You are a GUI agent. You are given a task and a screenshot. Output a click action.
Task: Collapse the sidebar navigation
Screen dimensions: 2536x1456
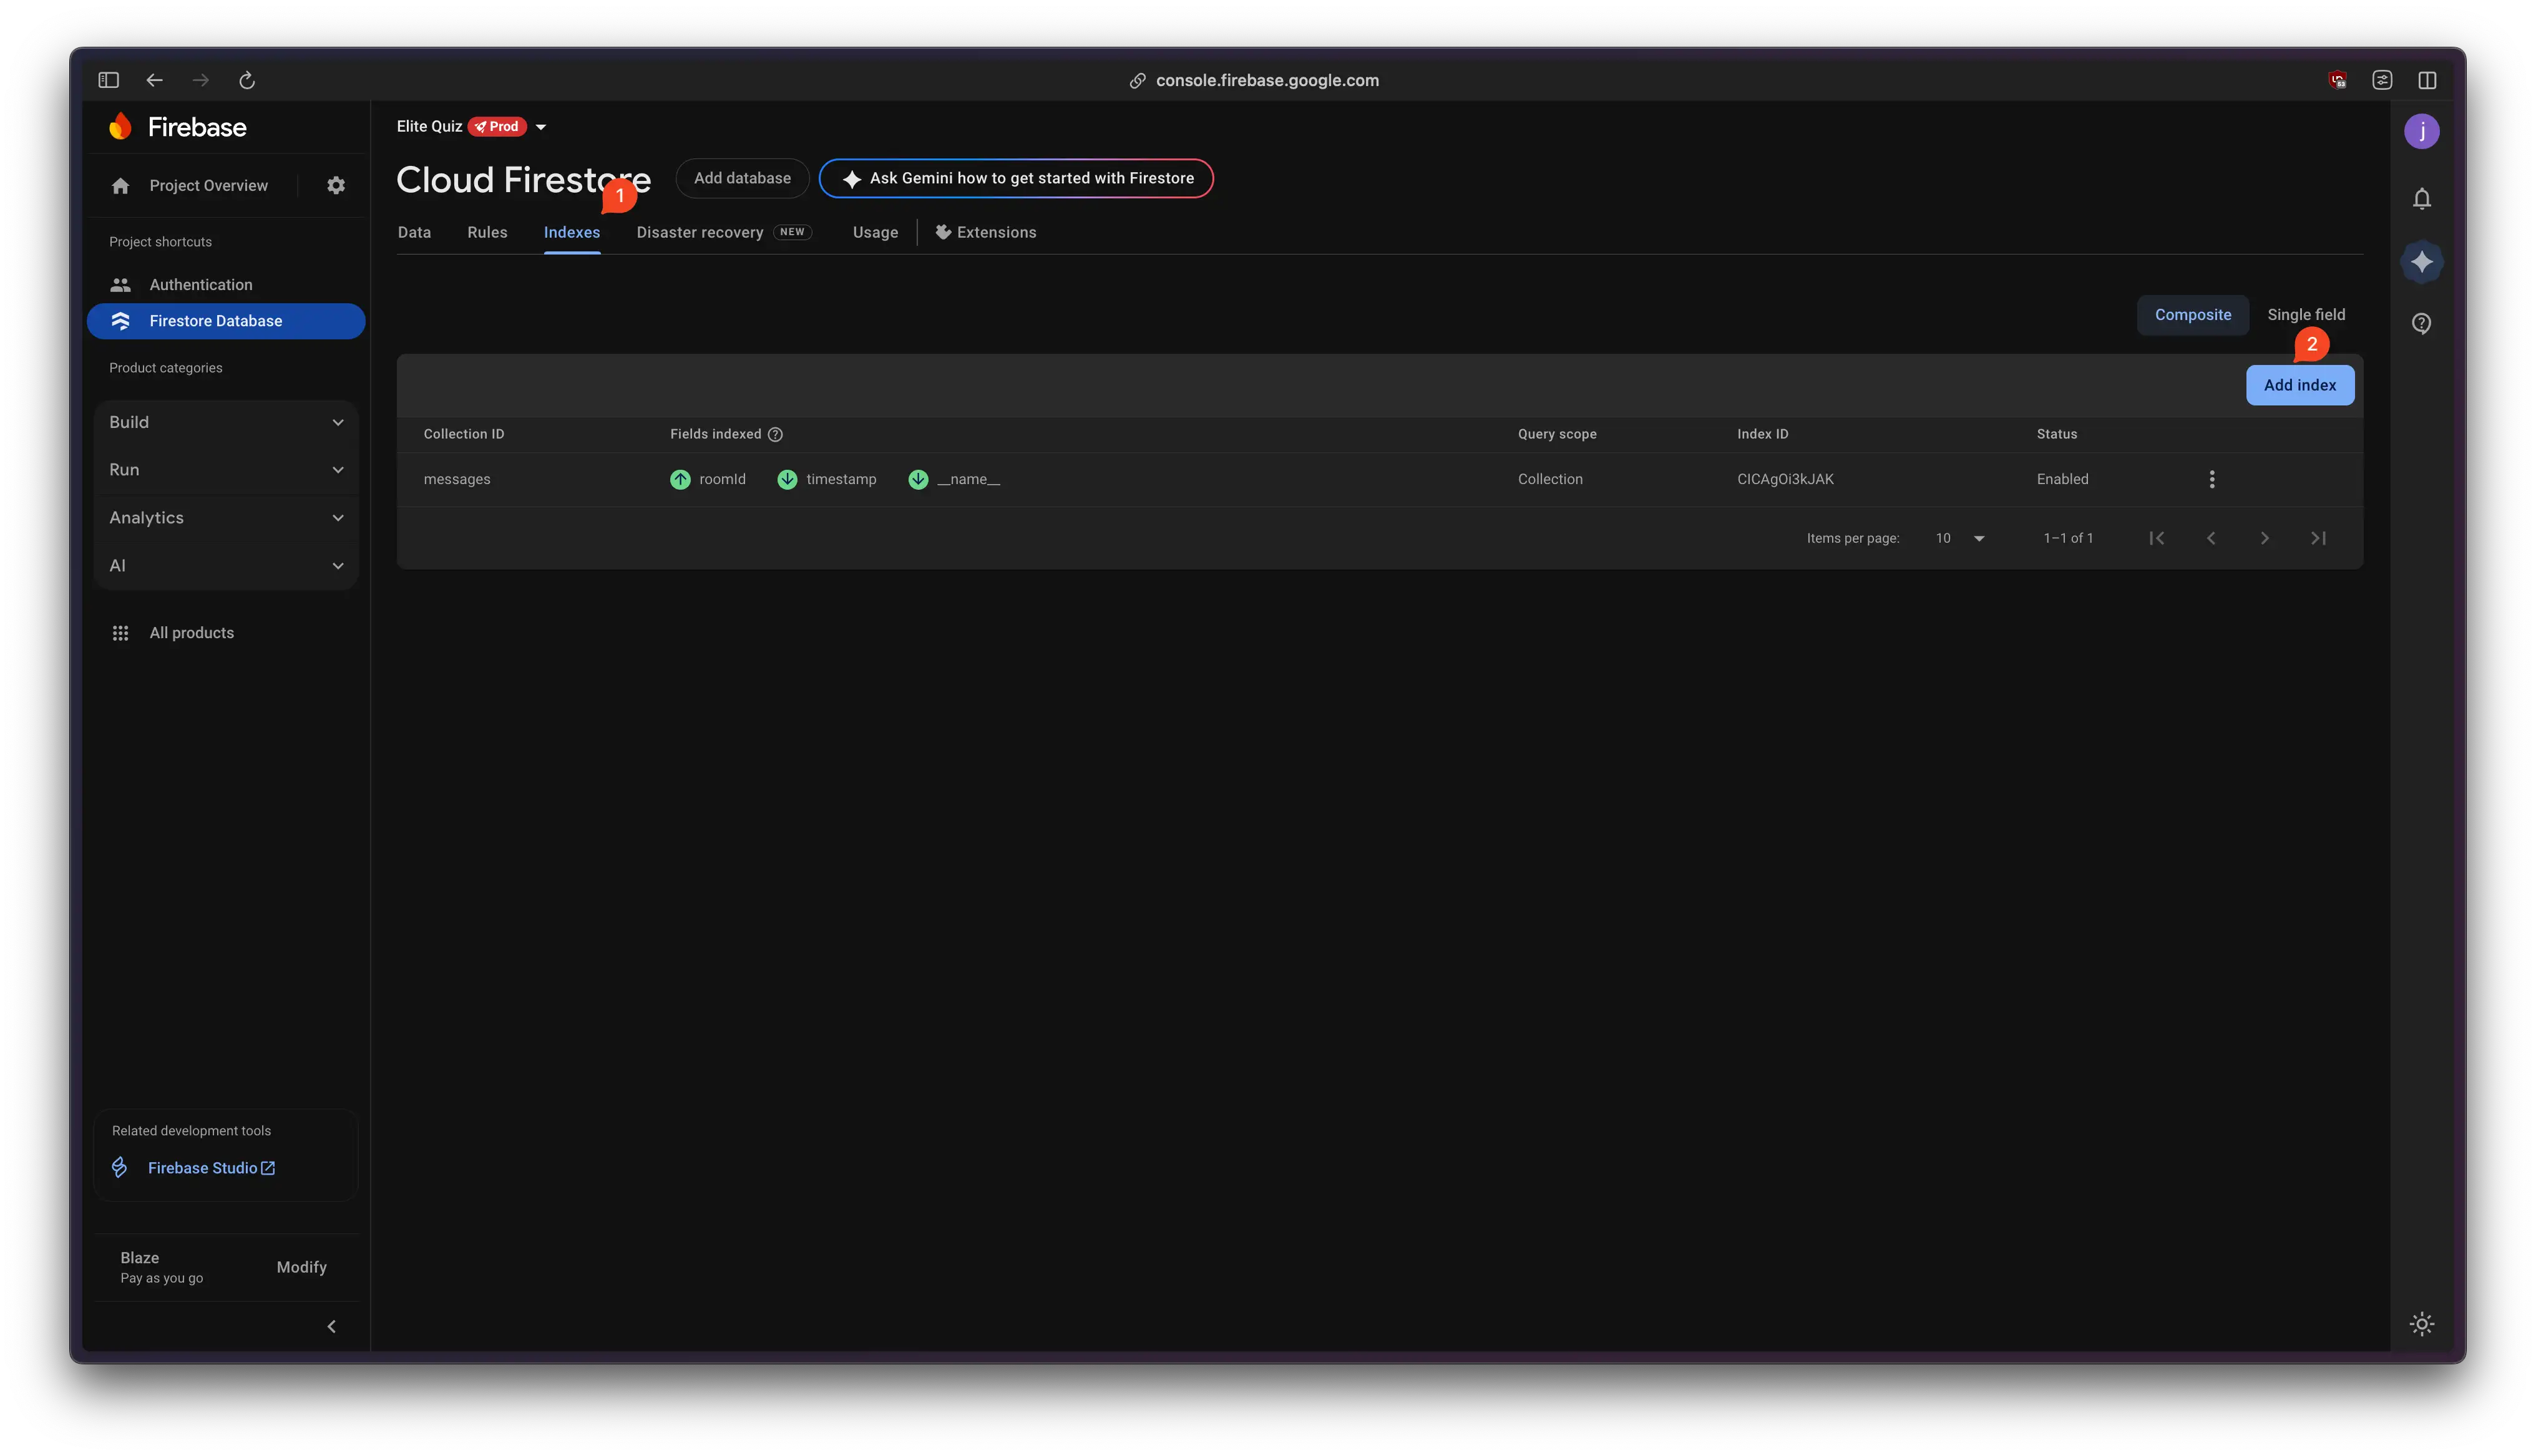pos(331,1327)
